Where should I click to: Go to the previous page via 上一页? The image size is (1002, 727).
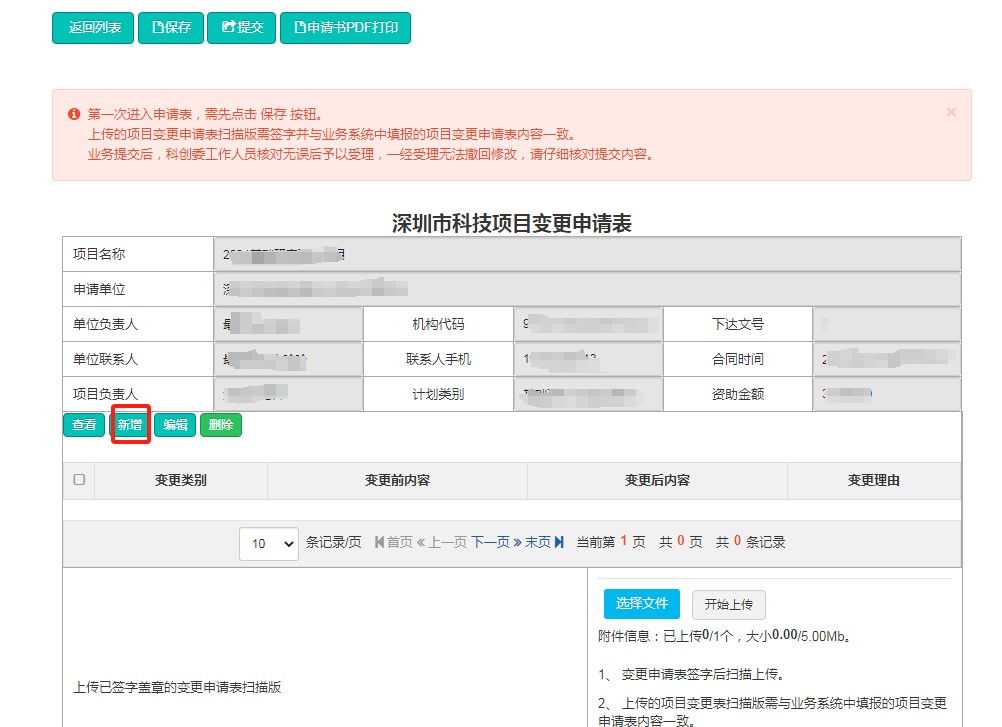coord(440,541)
